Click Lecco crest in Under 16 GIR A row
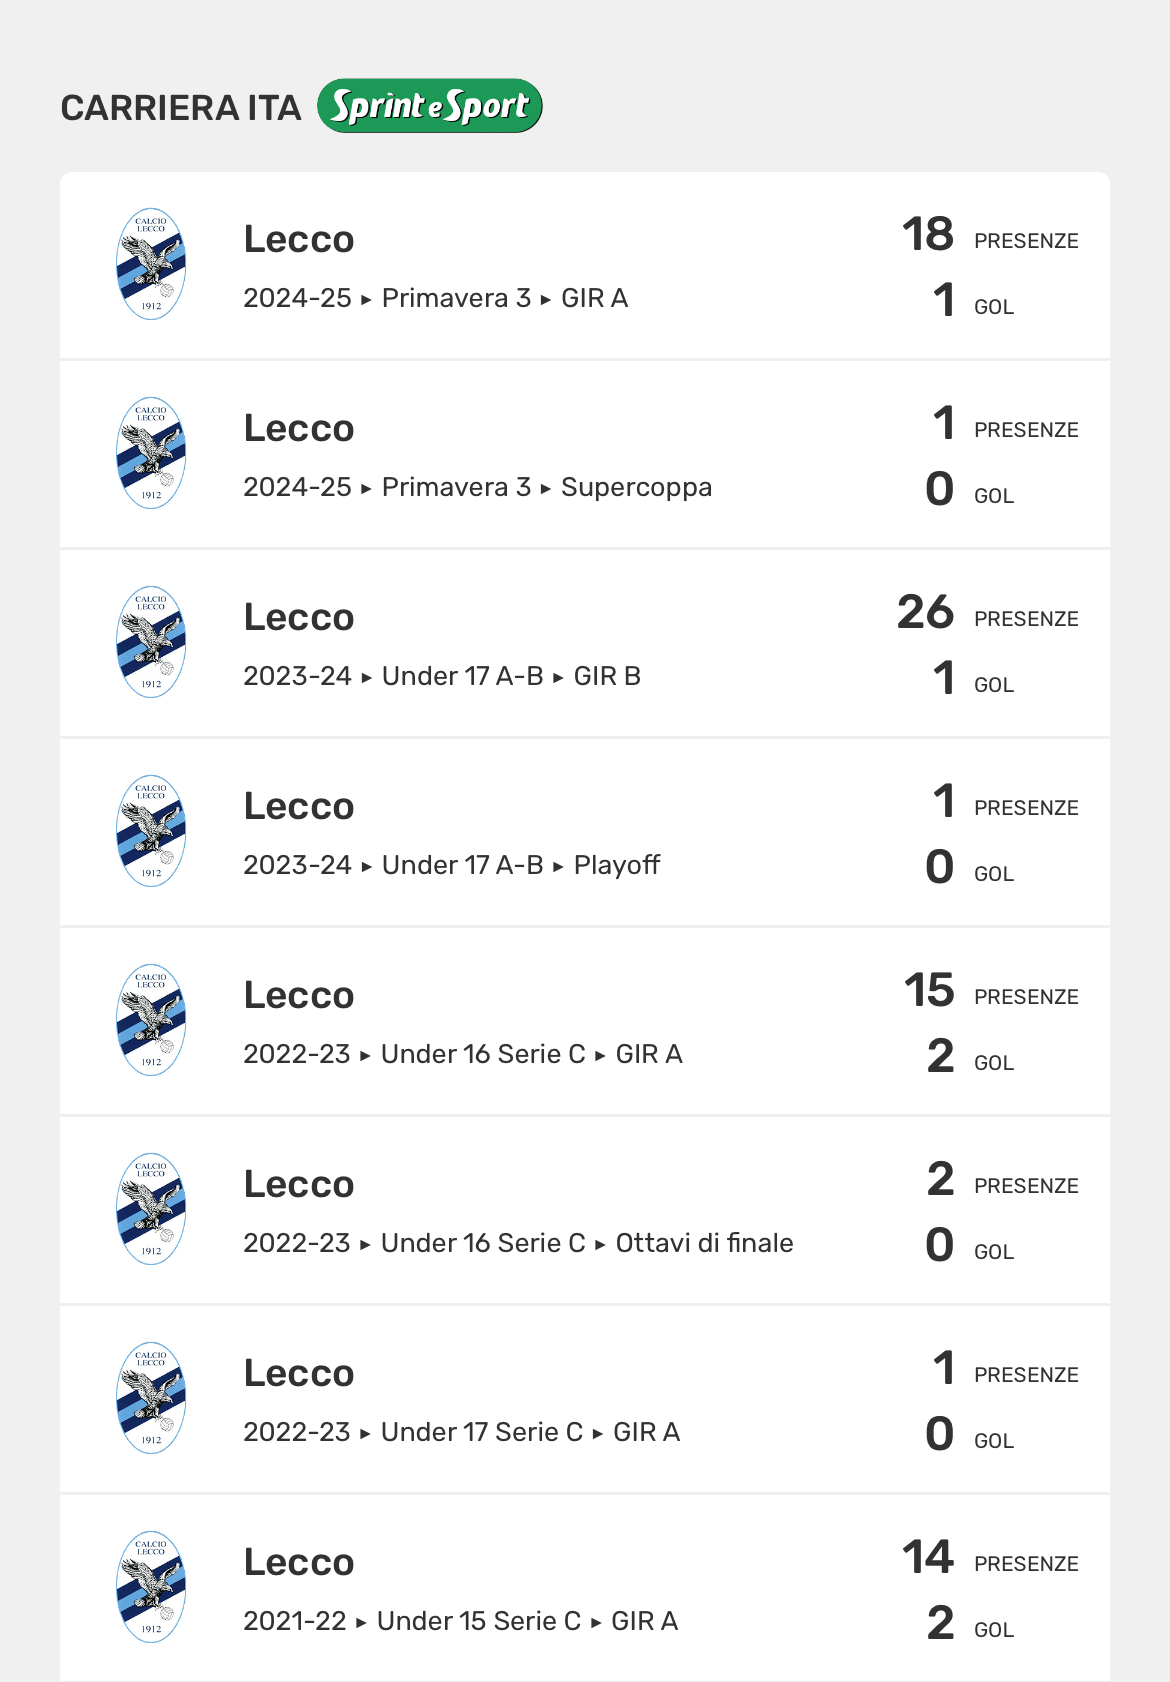Image resolution: width=1170 pixels, height=1682 pixels. pos(151,1020)
